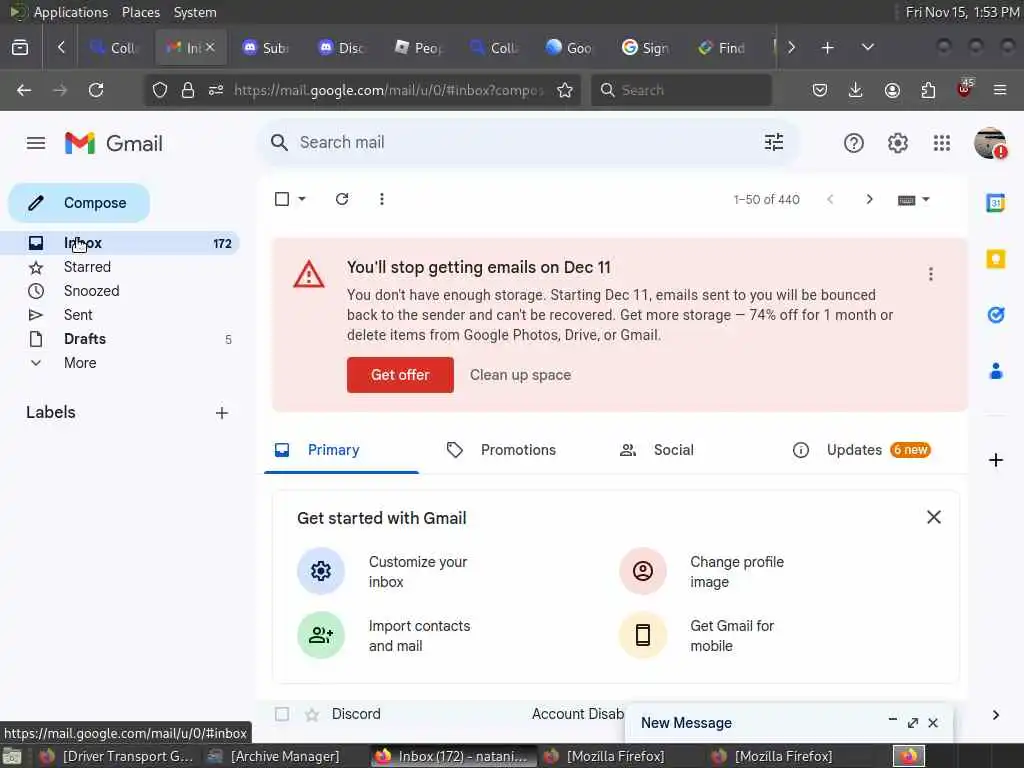Expand More in Gmail sidebar
The height and width of the screenshot is (768, 1024).
click(80, 363)
